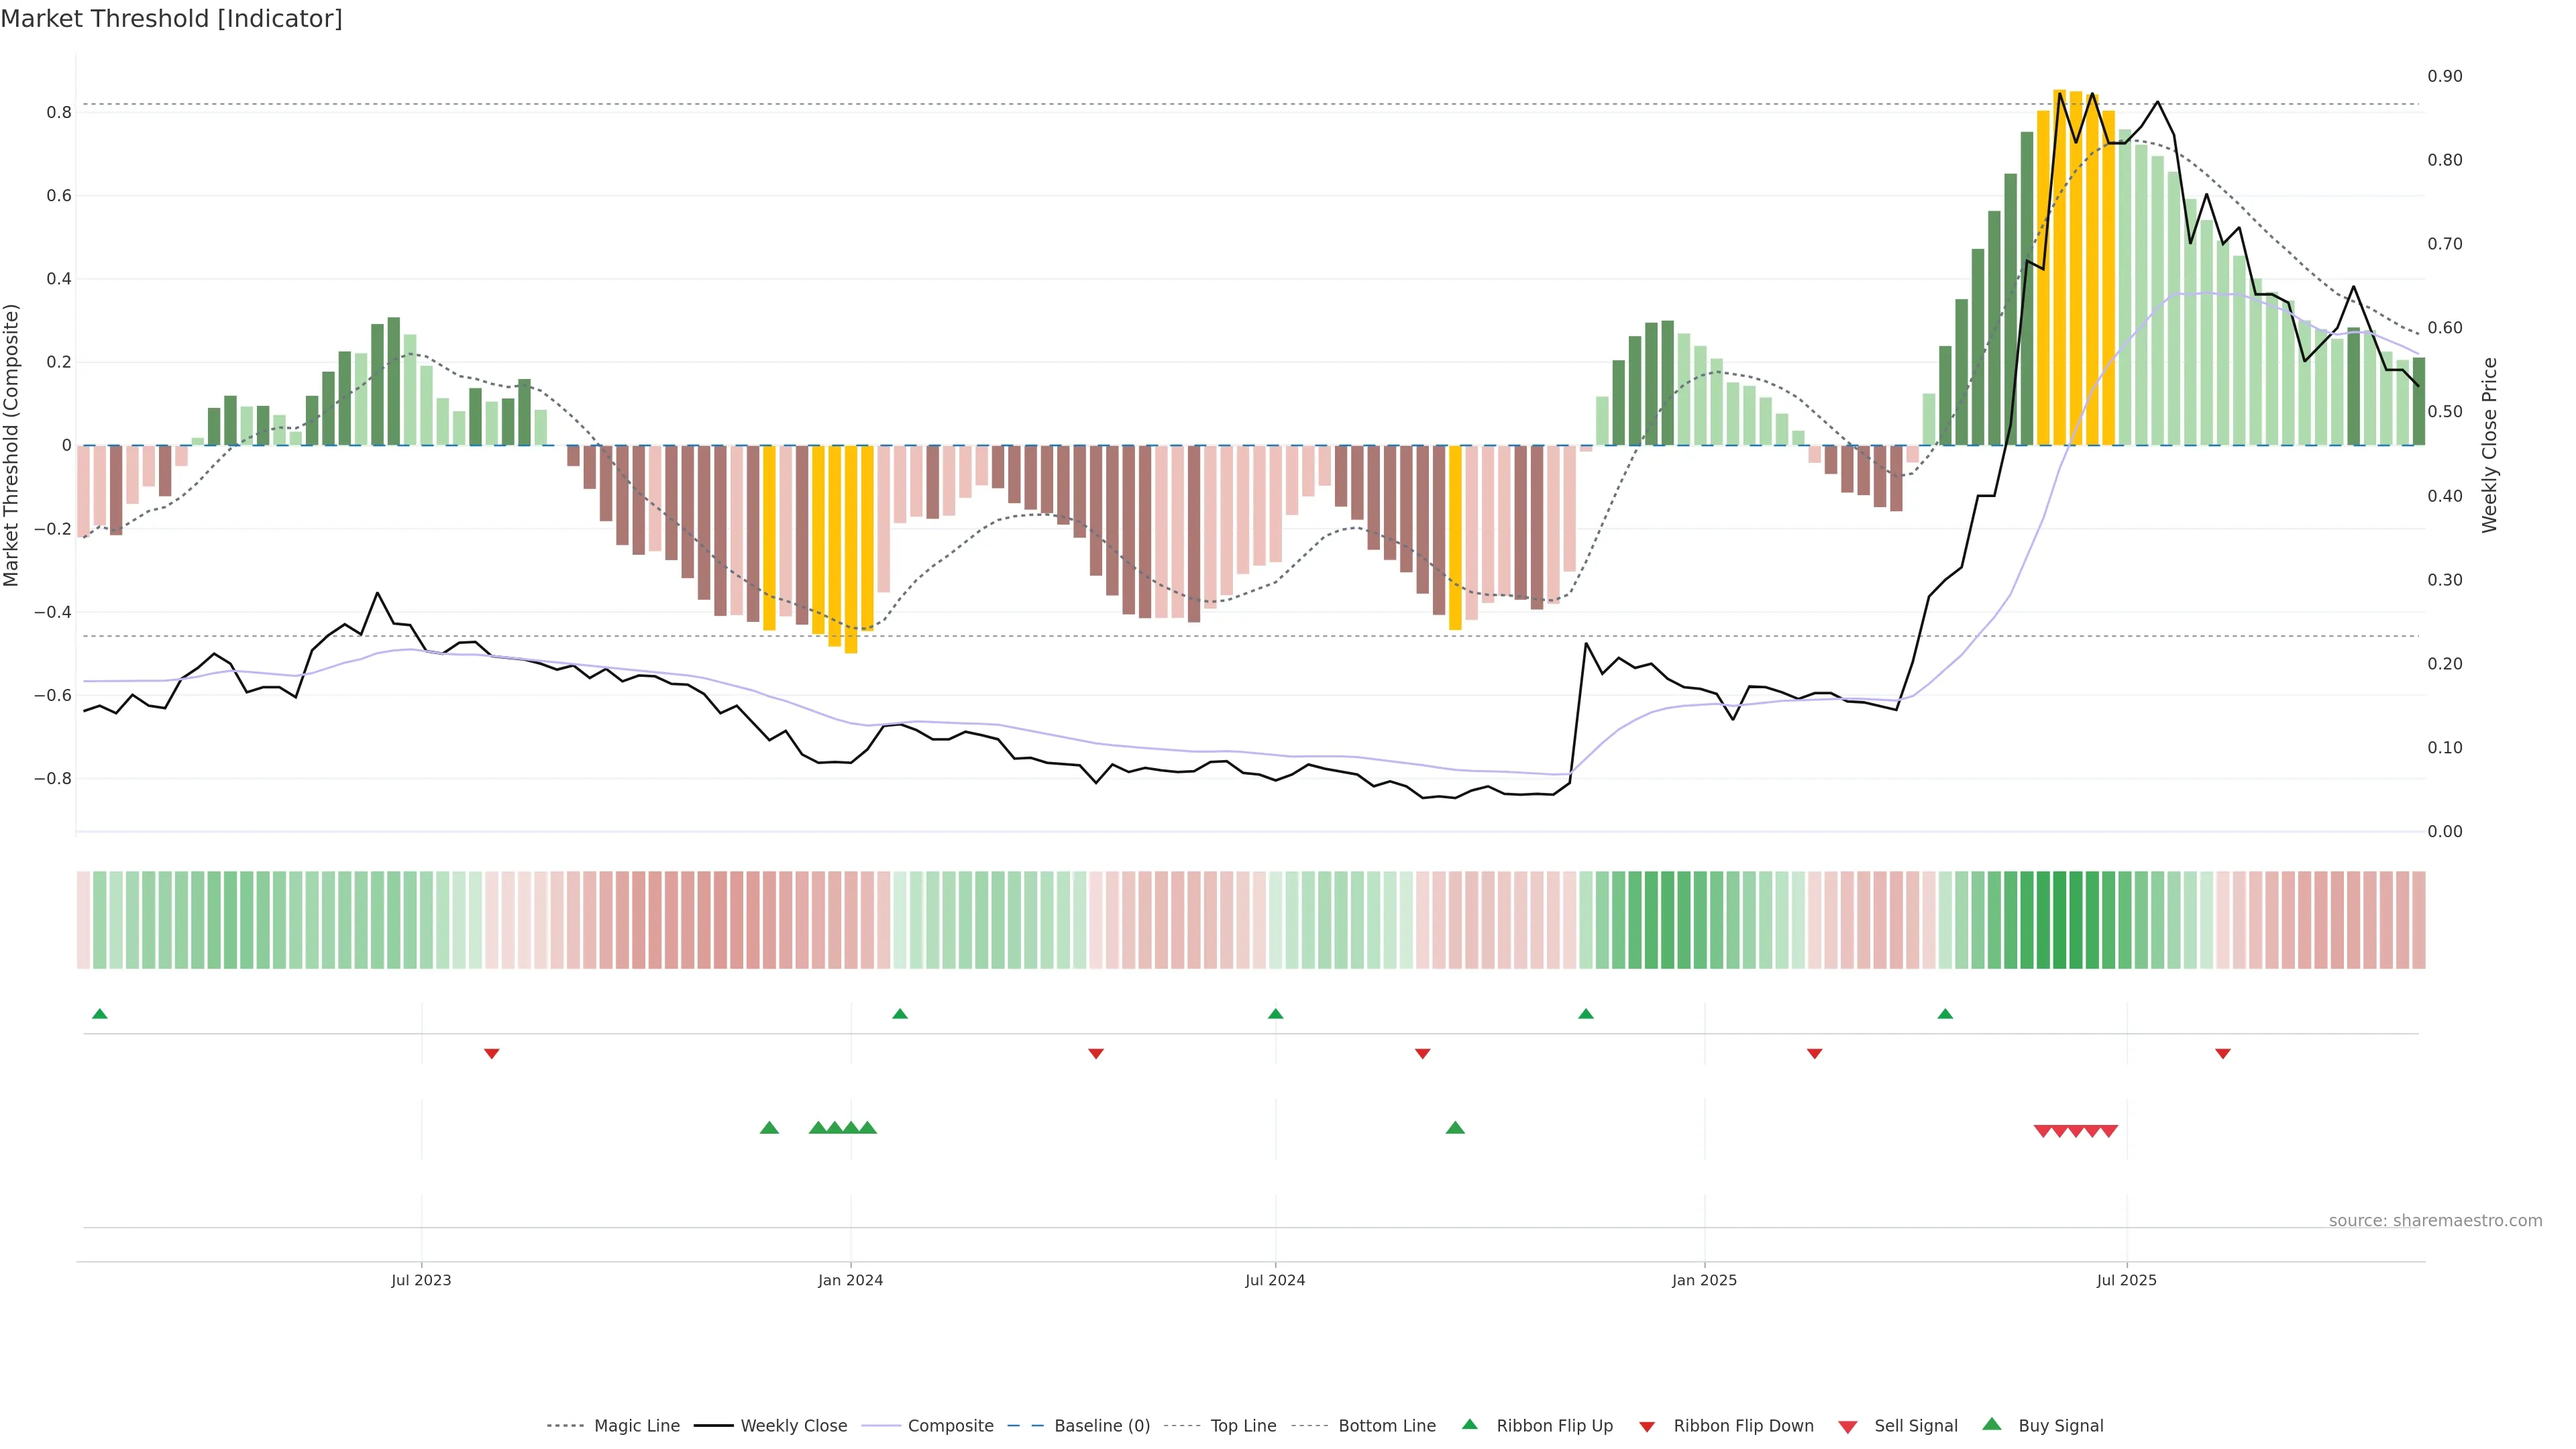Click the Jan 2024 x-axis label
Image resolution: width=2576 pixels, height=1449 pixels.
tap(850, 1280)
